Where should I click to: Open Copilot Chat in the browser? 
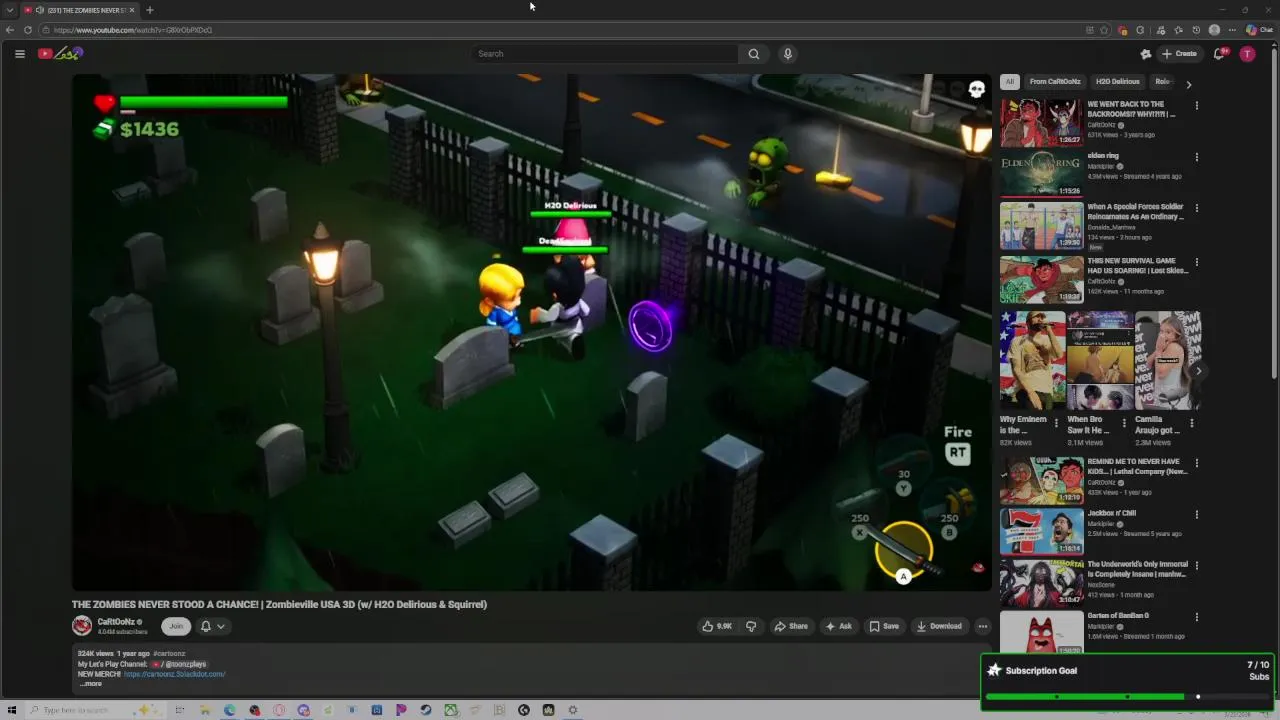1258,30
